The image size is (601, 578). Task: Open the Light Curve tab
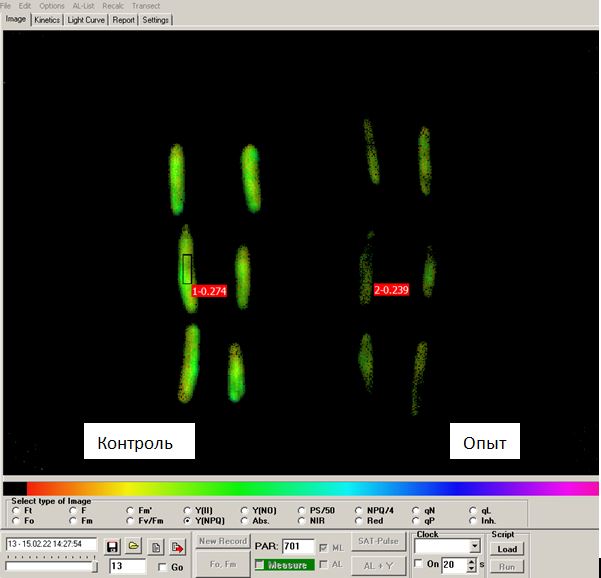(87, 20)
